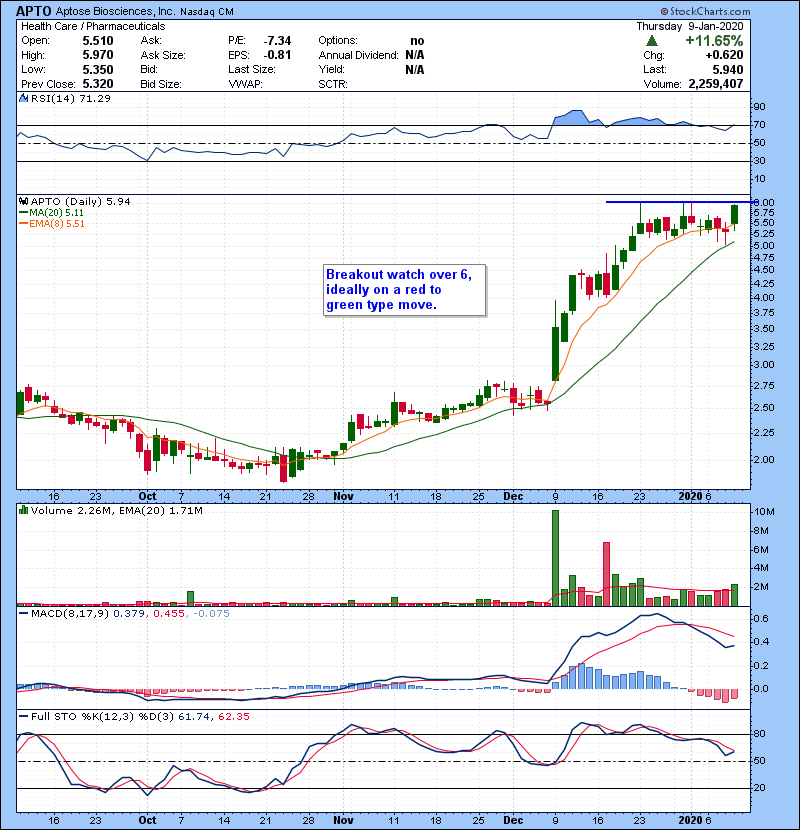Click the Low value 5.350
Viewport: 800px width, 830px height.
(98, 69)
